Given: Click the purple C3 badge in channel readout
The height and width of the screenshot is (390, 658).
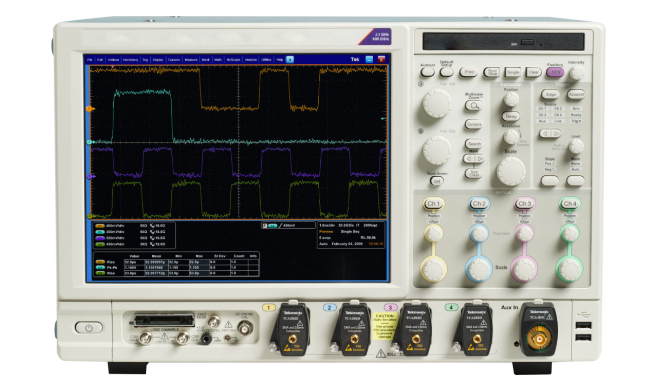Looking at the screenshot, I should click(100, 238).
